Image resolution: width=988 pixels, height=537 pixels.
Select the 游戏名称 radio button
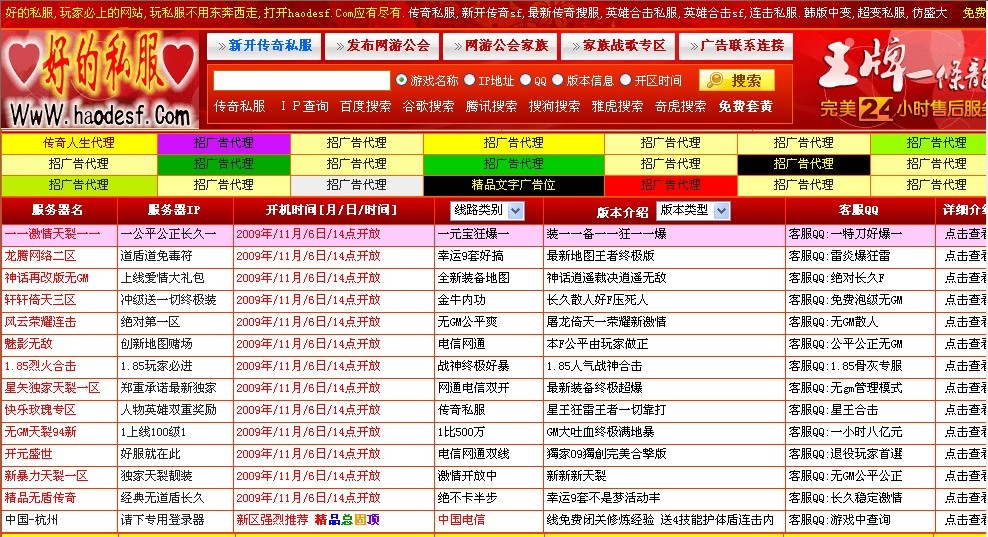click(x=402, y=80)
